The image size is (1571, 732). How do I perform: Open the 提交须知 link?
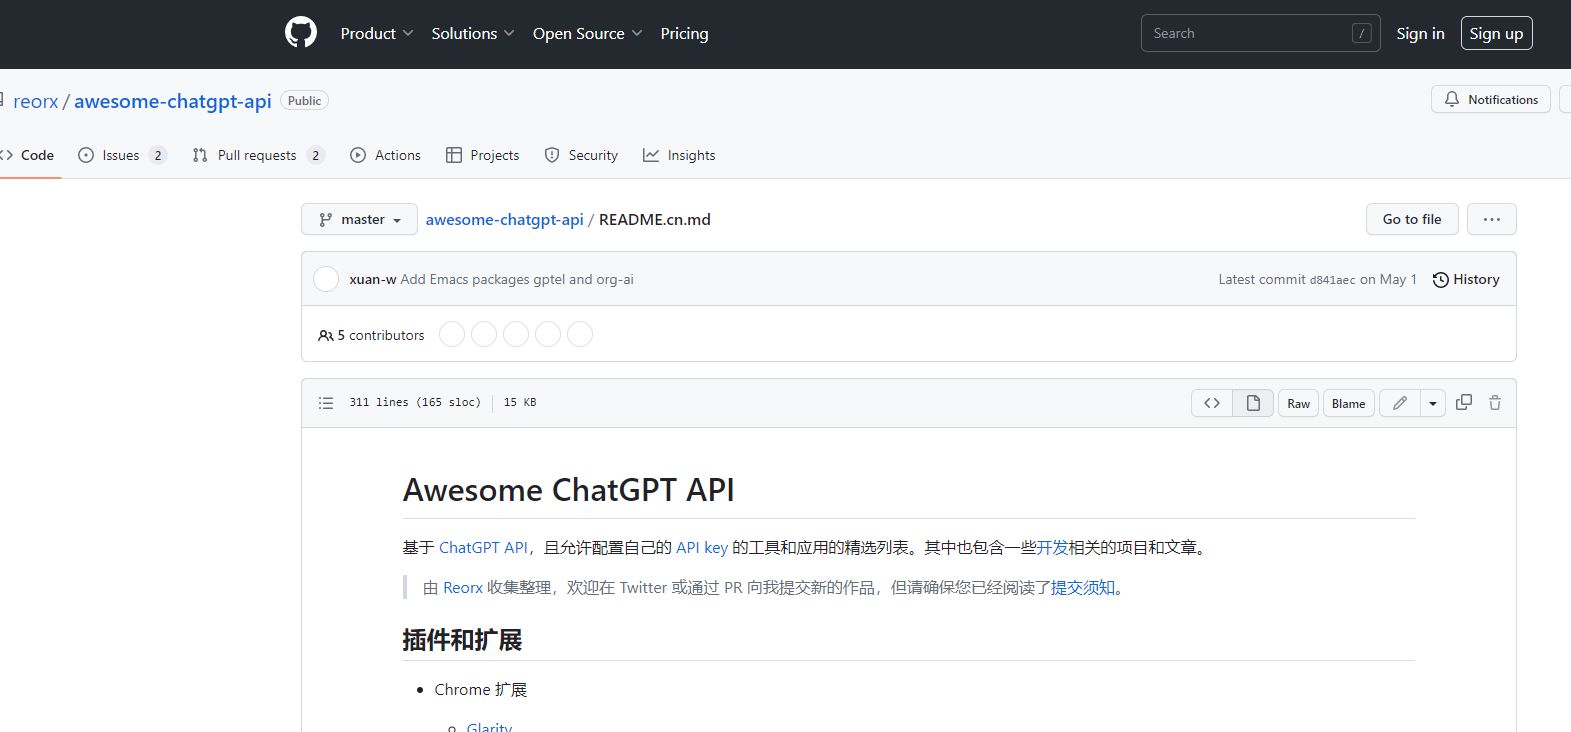click(x=1083, y=587)
